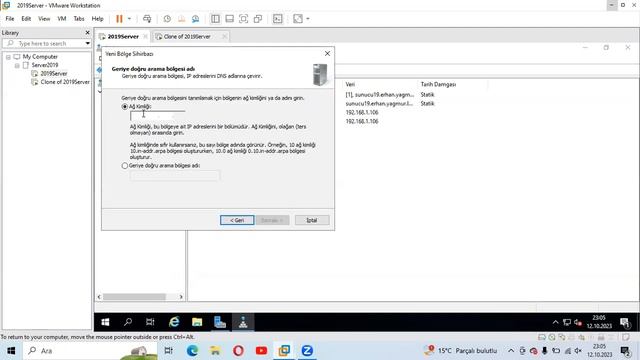Open Zoom on host taskbar
The width and height of the screenshot is (640, 360).
(x=307, y=351)
